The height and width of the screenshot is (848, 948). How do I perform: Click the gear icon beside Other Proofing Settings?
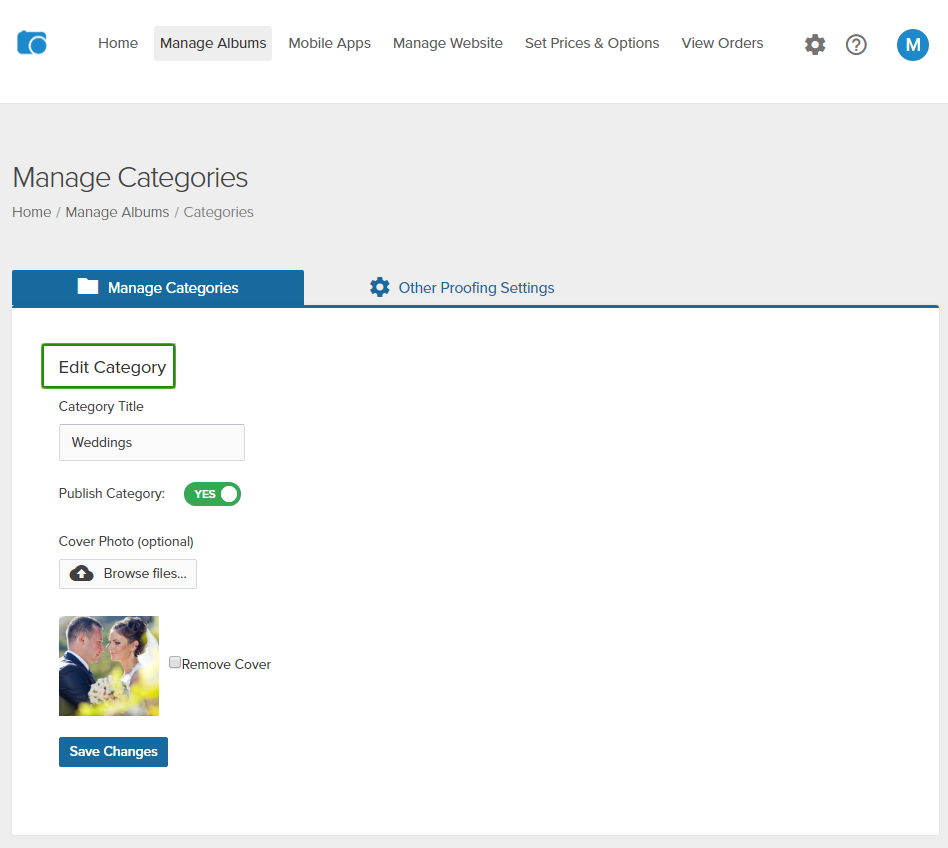(380, 287)
